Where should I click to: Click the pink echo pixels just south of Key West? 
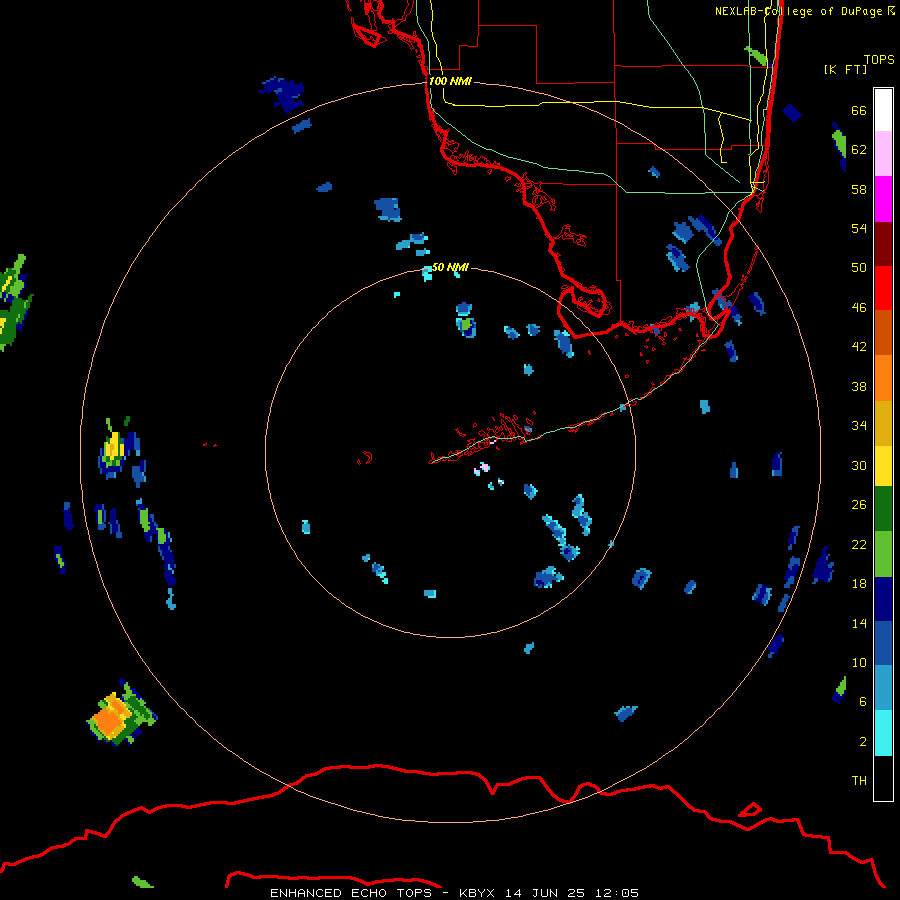pyautogui.click(x=483, y=468)
